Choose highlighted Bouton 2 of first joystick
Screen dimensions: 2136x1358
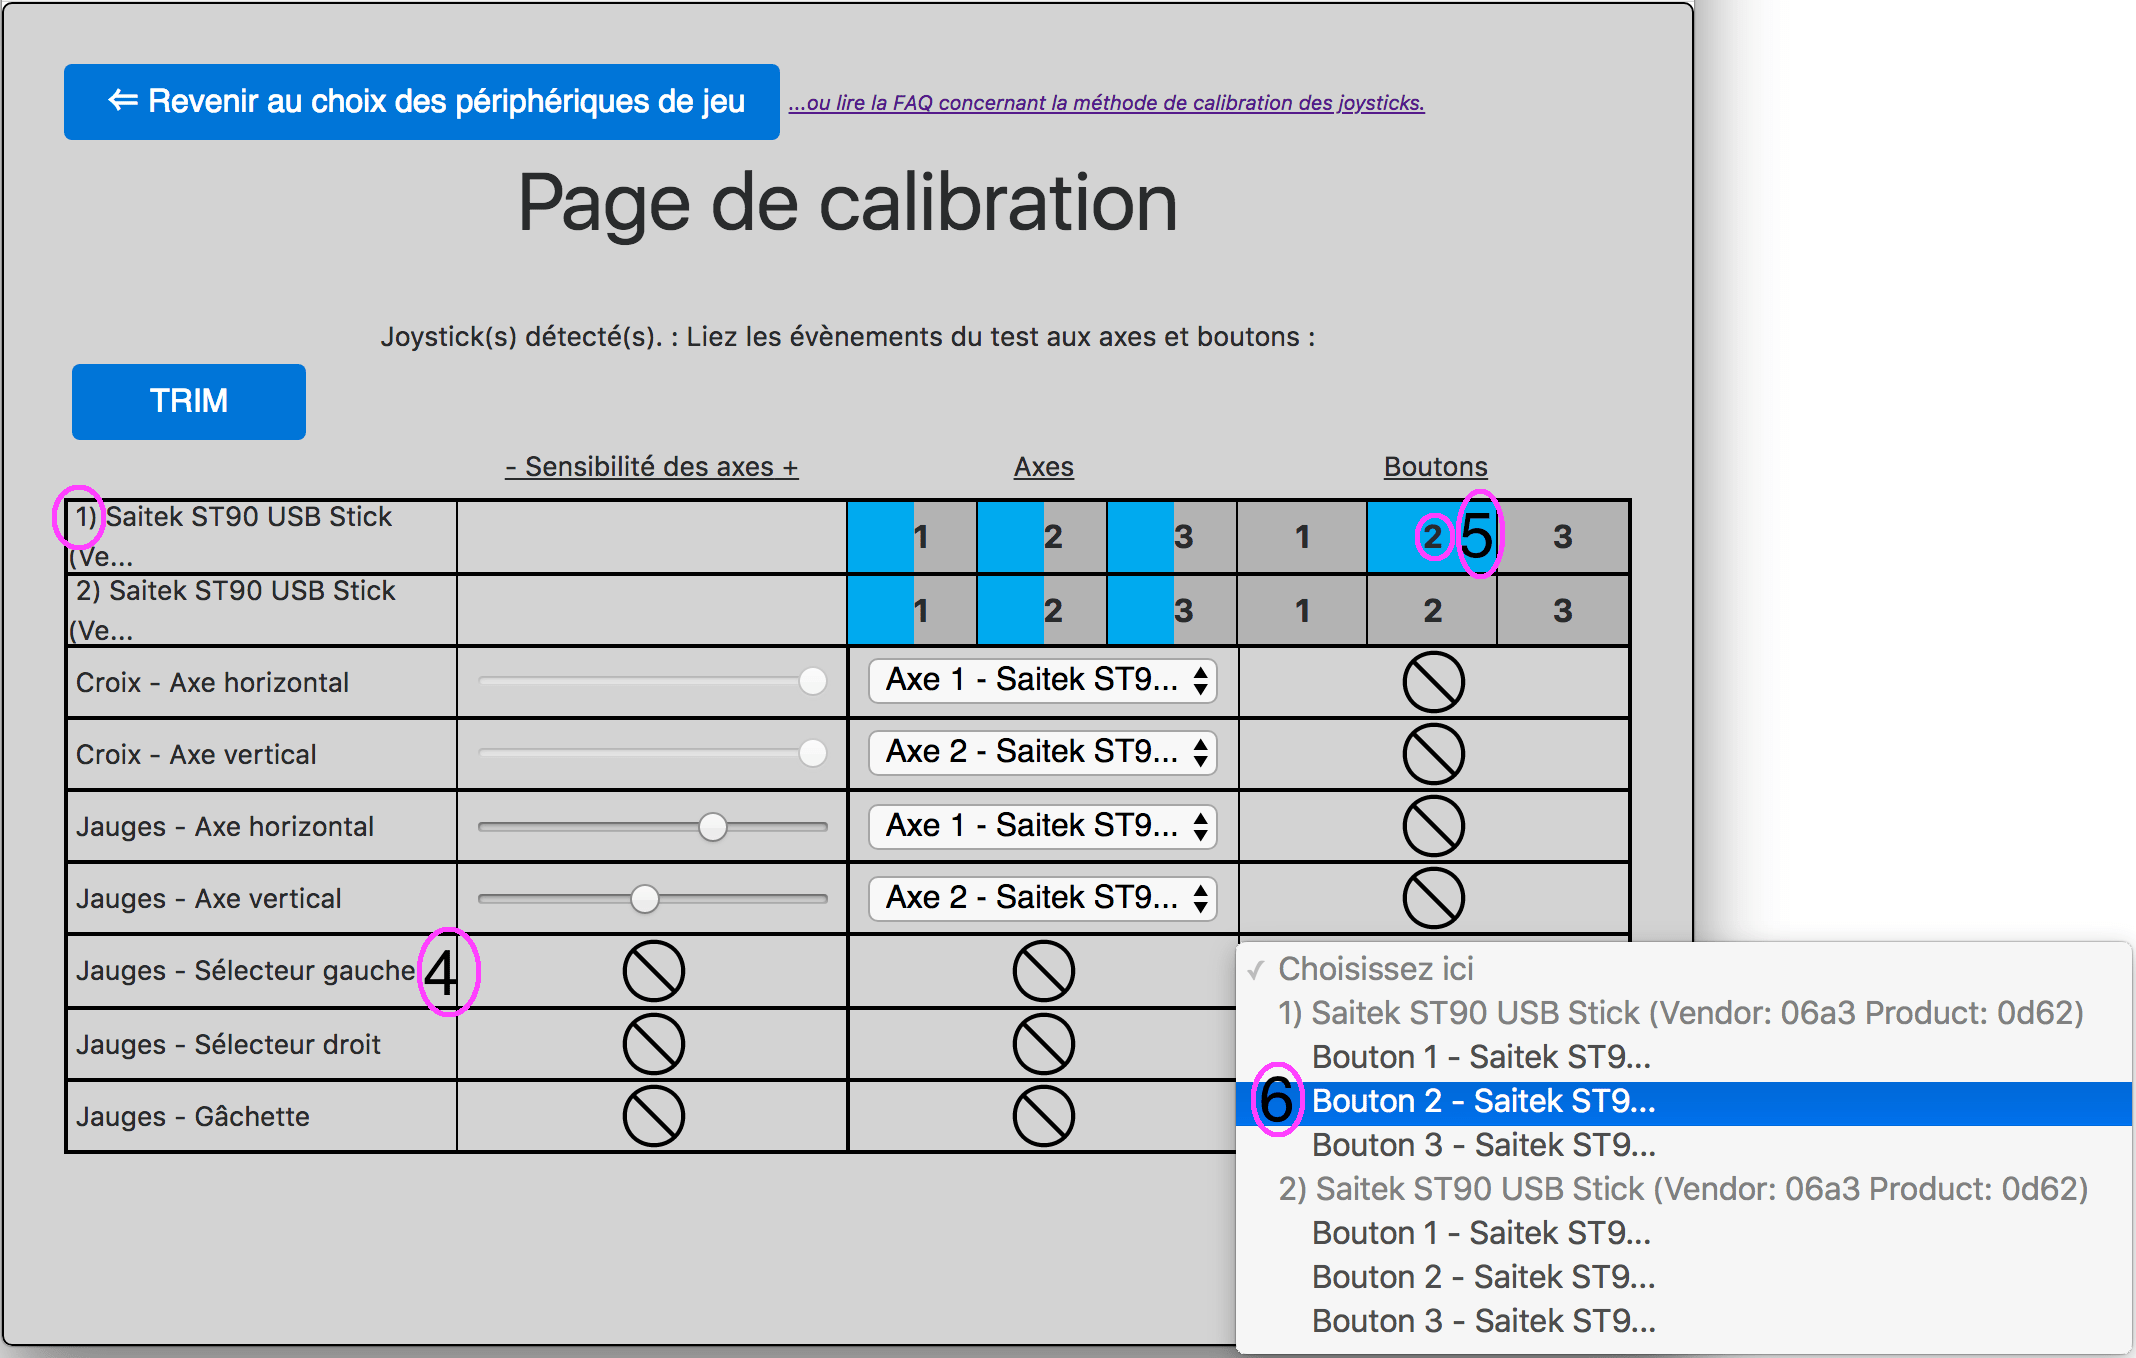tap(1684, 1101)
